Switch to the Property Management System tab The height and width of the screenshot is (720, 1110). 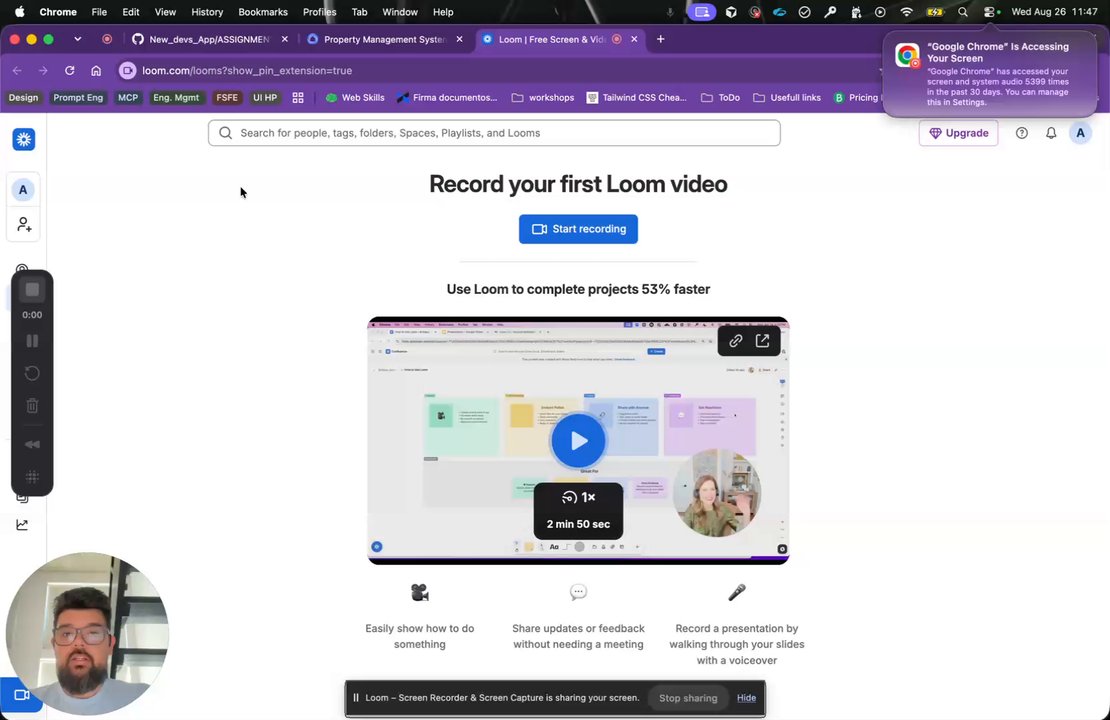[384, 39]
